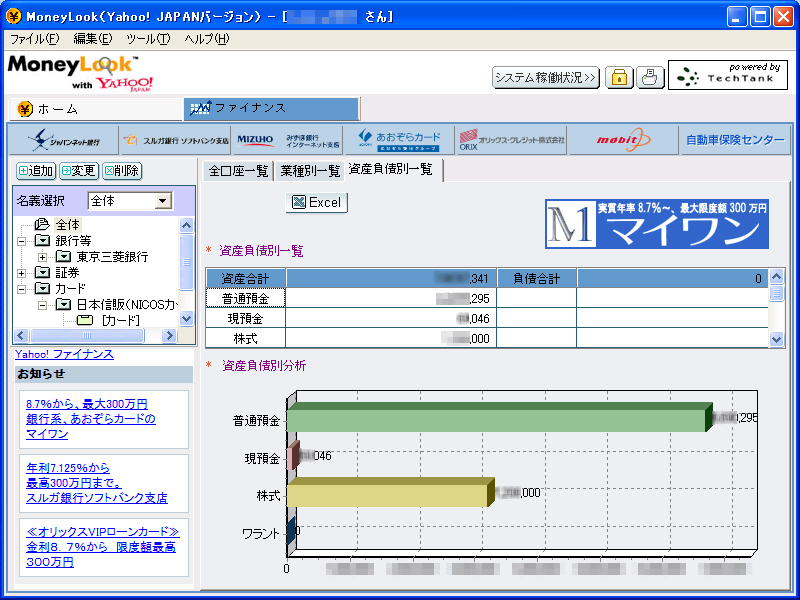Open the 年利7.125%から スルガ銀行 link

[97, 483]
